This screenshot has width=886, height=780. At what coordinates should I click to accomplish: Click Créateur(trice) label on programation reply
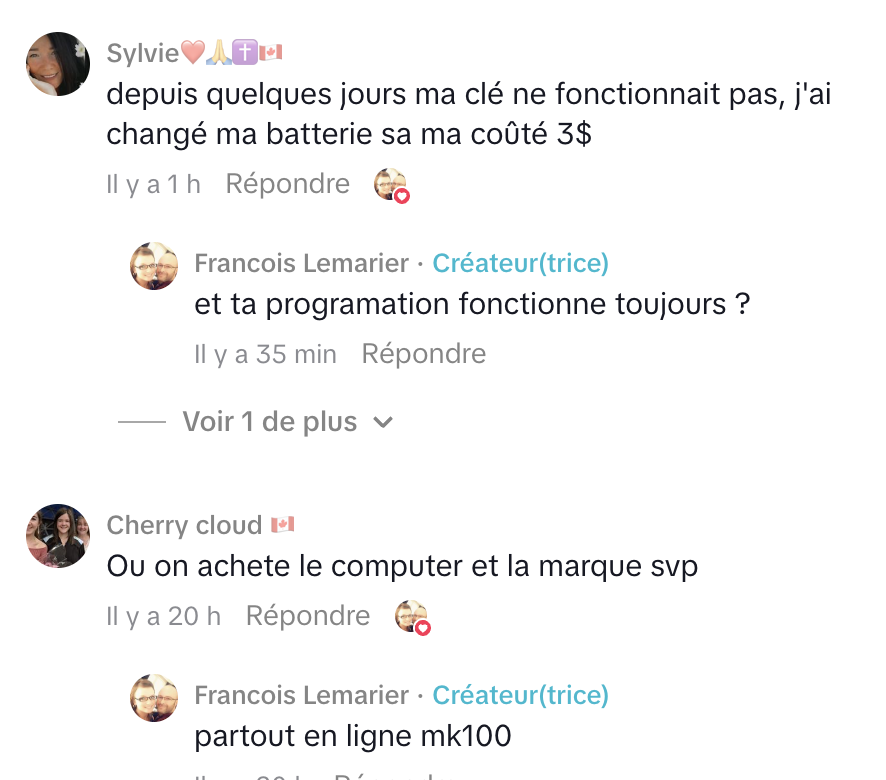pyautogui.click(x=520, y=263)
